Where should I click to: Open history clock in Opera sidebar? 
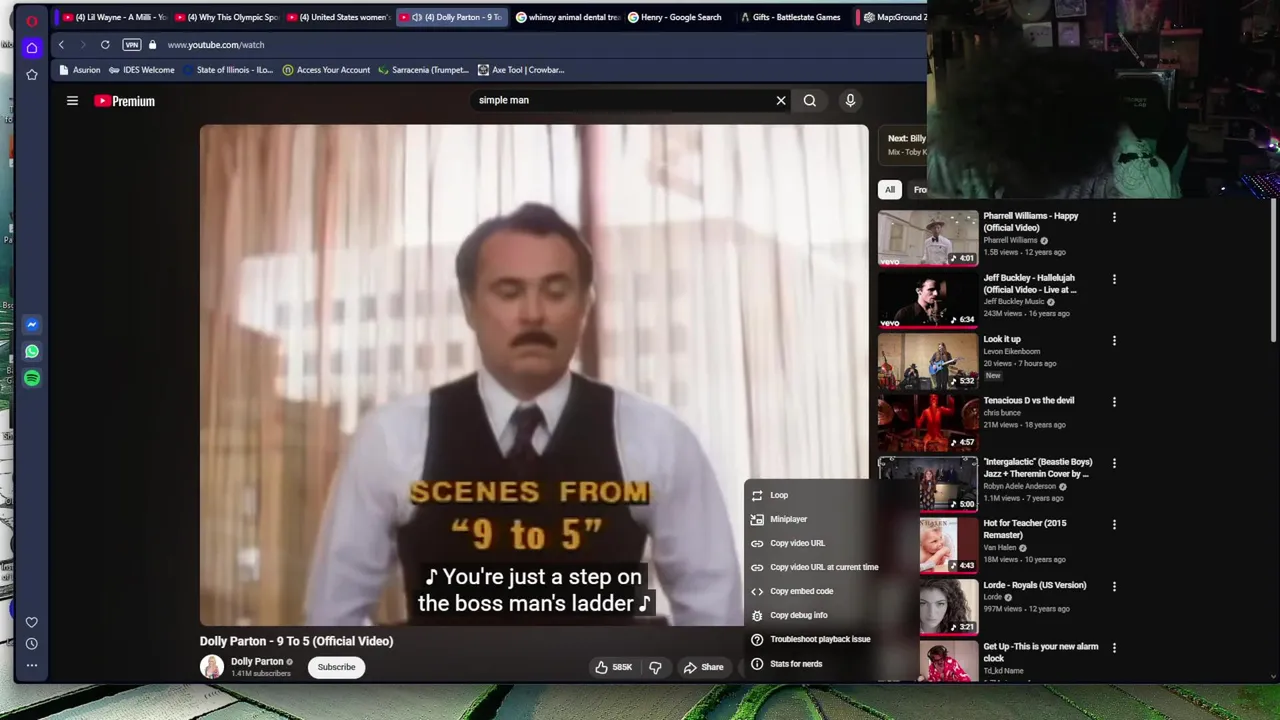click(x=32, y=644)
